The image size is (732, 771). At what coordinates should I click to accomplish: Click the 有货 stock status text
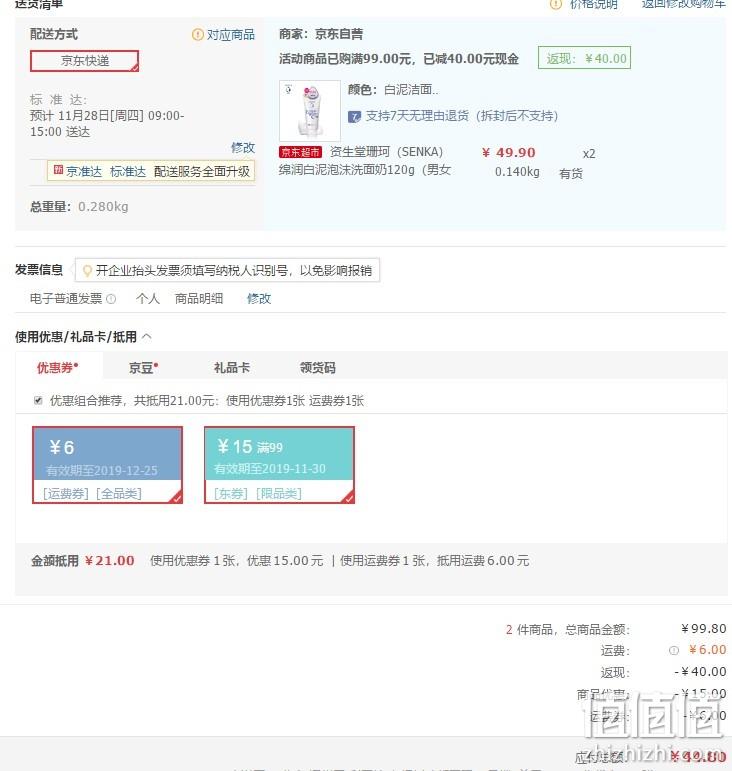point(571,174)
